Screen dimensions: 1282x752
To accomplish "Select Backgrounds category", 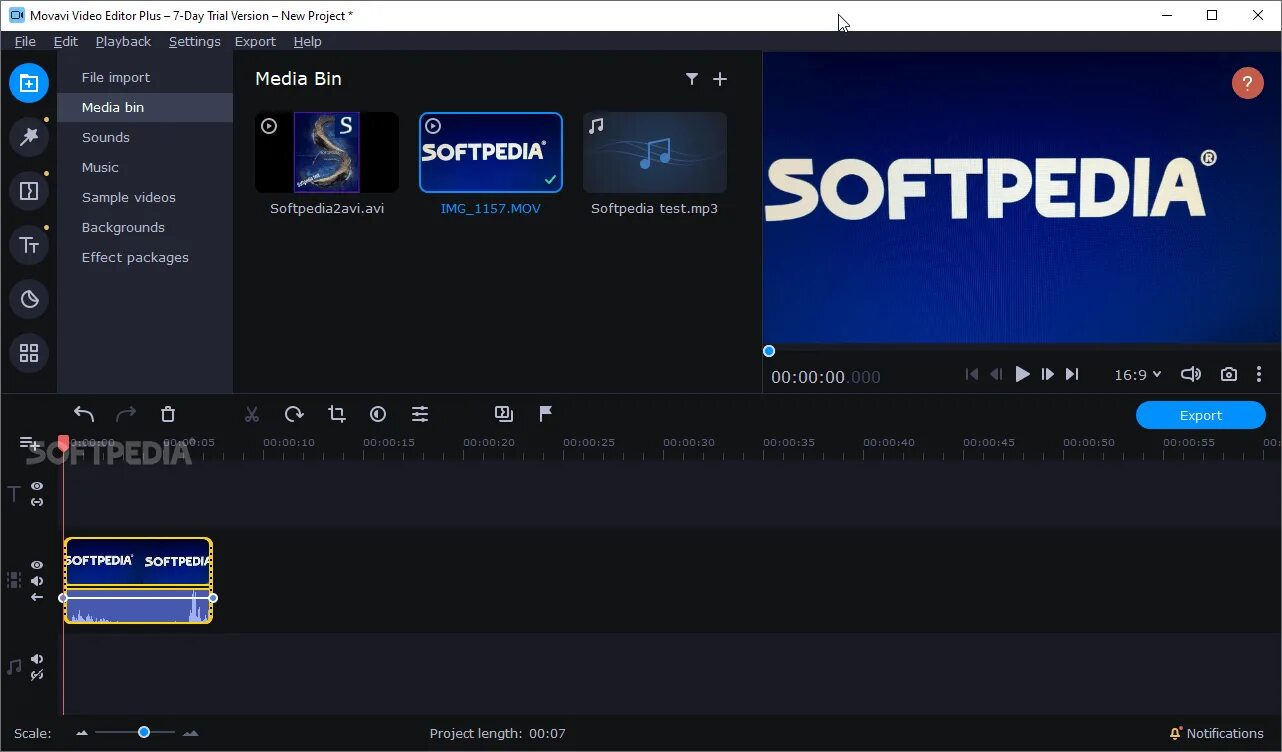I will tap(145, 227).
